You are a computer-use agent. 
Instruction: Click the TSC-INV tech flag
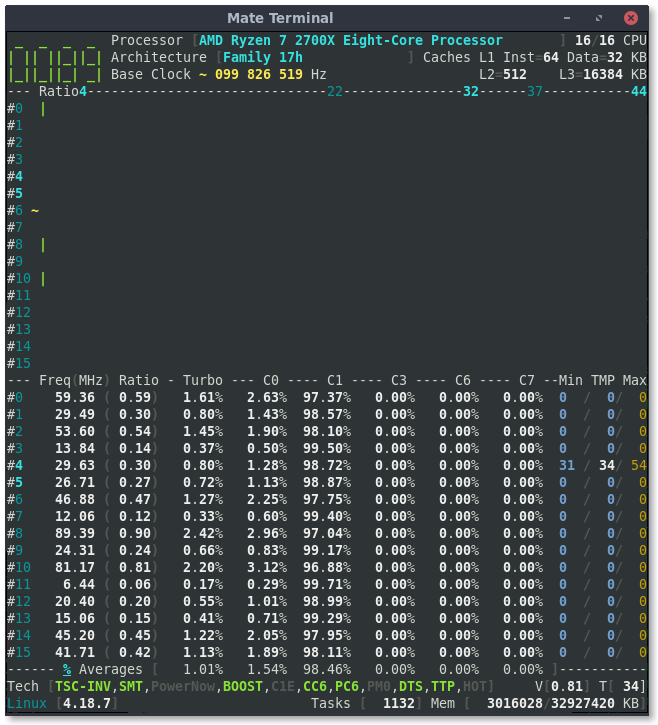click(83, 687)
